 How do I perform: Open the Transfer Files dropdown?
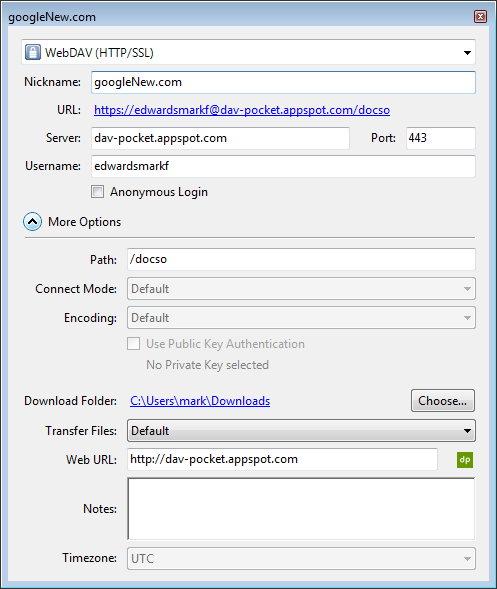point(301,430)
